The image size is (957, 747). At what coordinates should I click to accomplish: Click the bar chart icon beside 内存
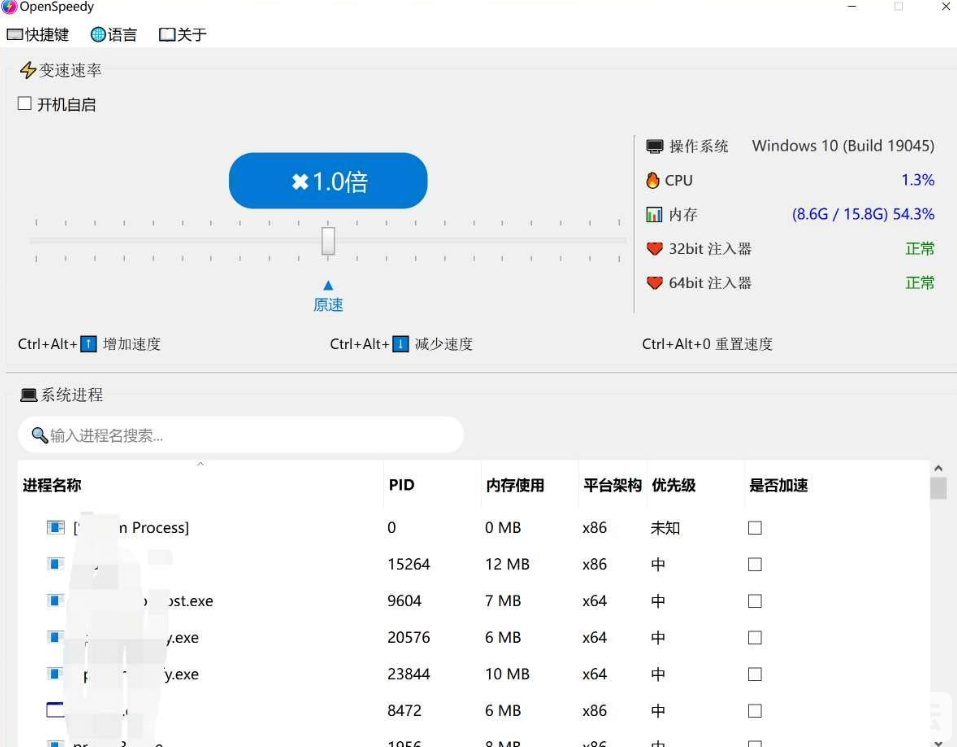[x=654, y=214]
